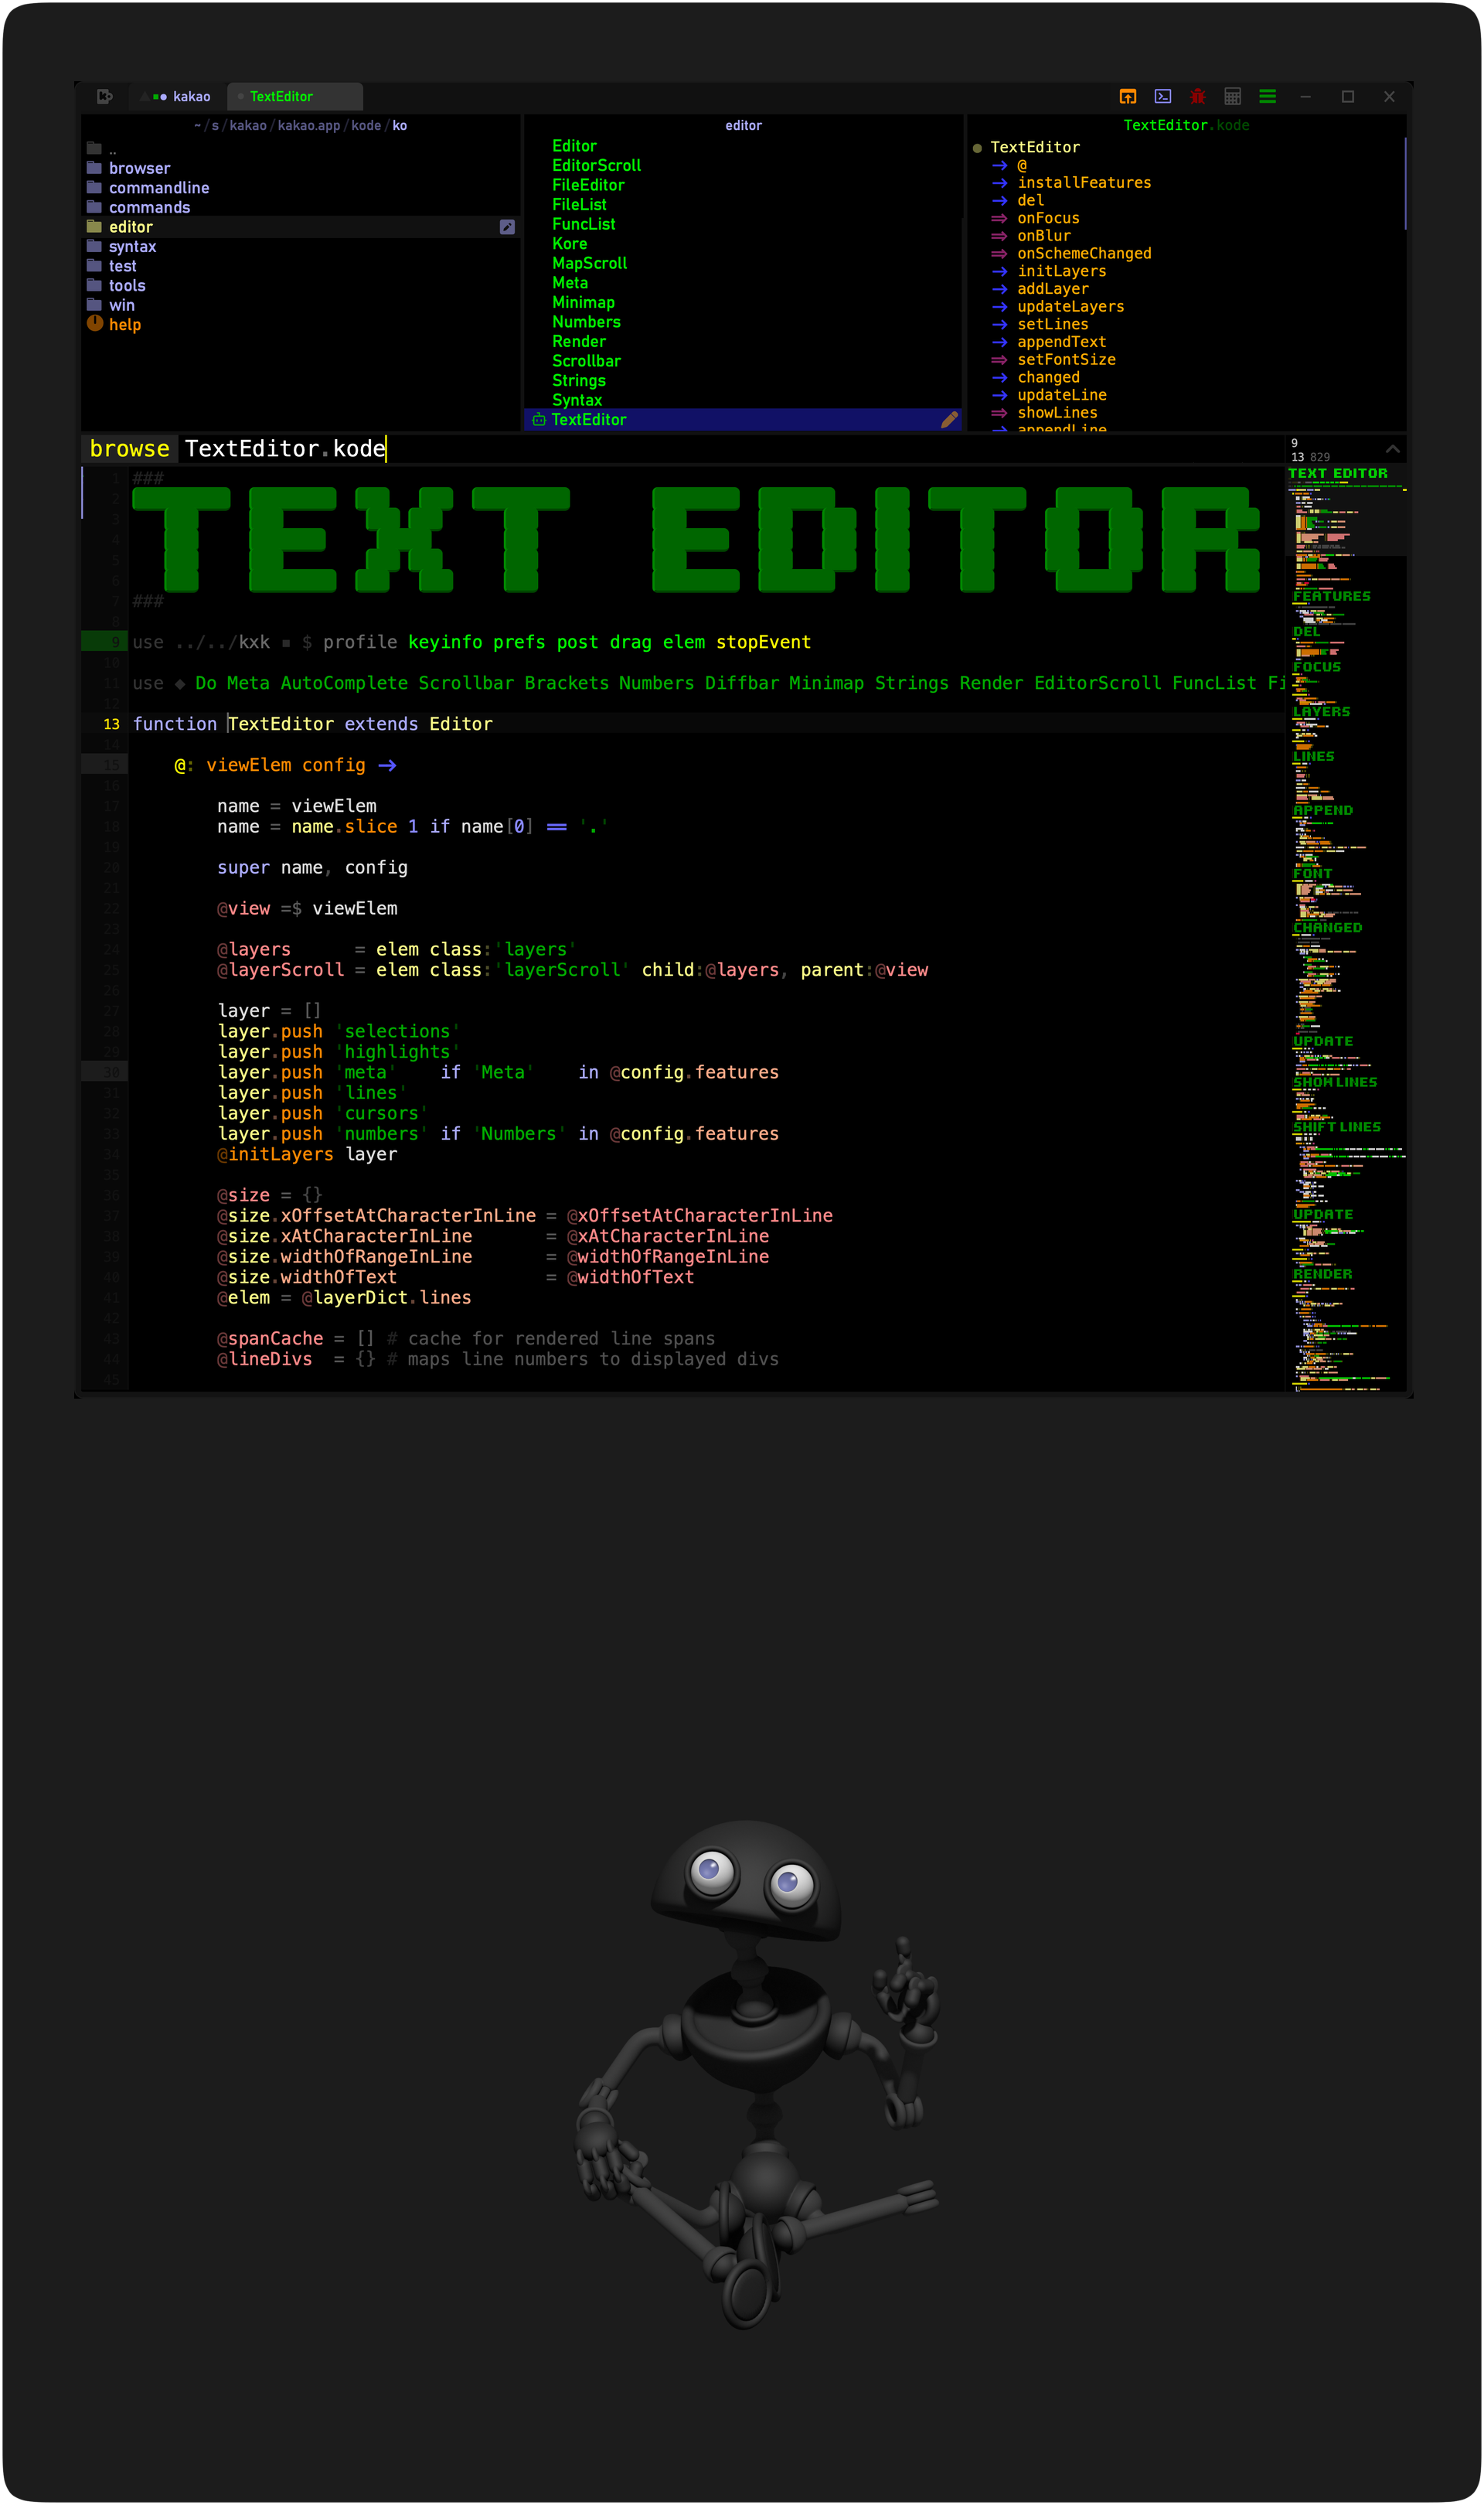Click the help clock icon in file browser

pos(95,323)
